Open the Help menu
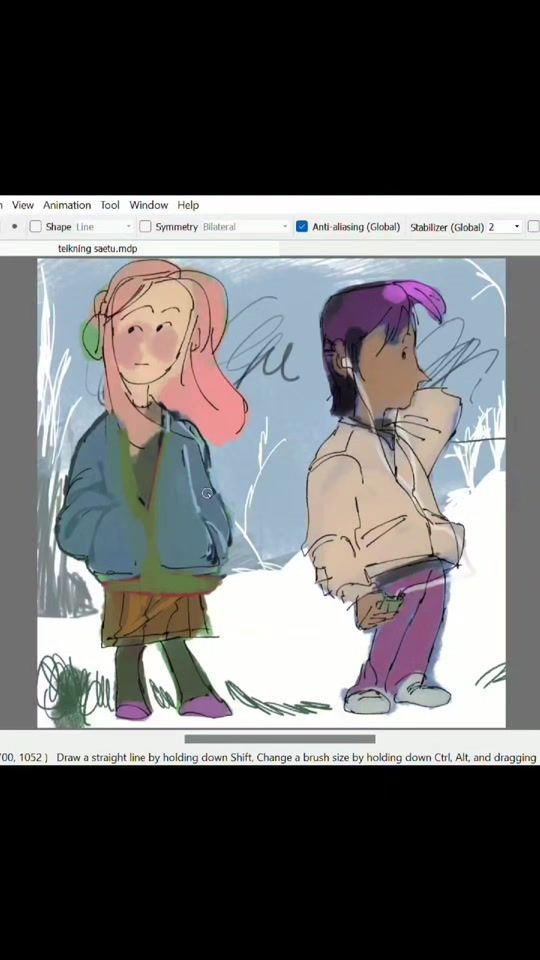540x960 pixels. tap(188, 205)
